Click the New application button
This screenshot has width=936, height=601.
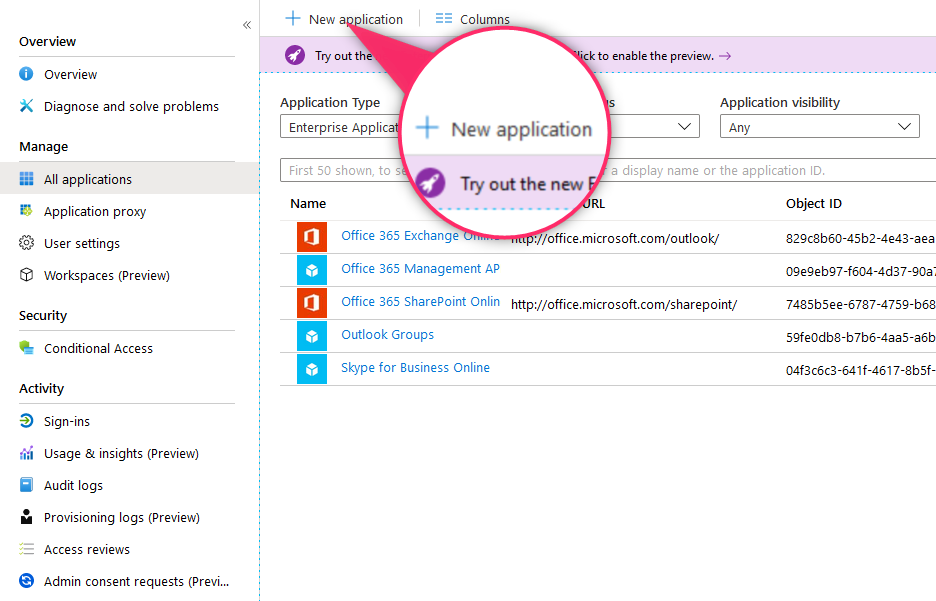(x=344, y=19)
